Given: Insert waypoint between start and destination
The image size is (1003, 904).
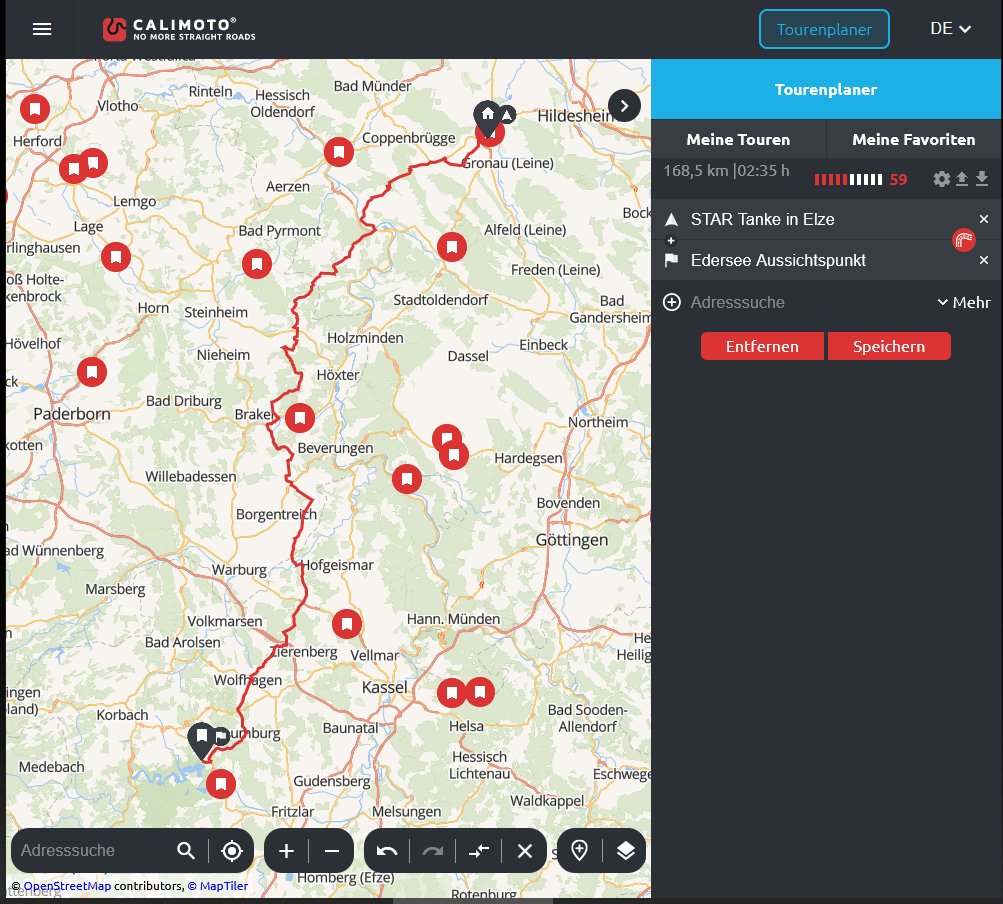Looking at the screenshot, I should coord(671,241).
